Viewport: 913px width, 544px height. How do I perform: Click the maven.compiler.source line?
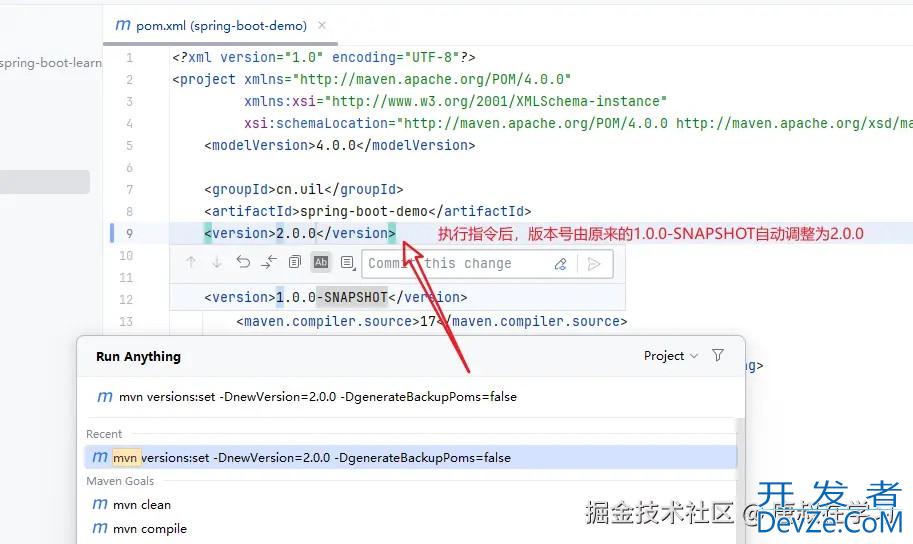point(431,322)
